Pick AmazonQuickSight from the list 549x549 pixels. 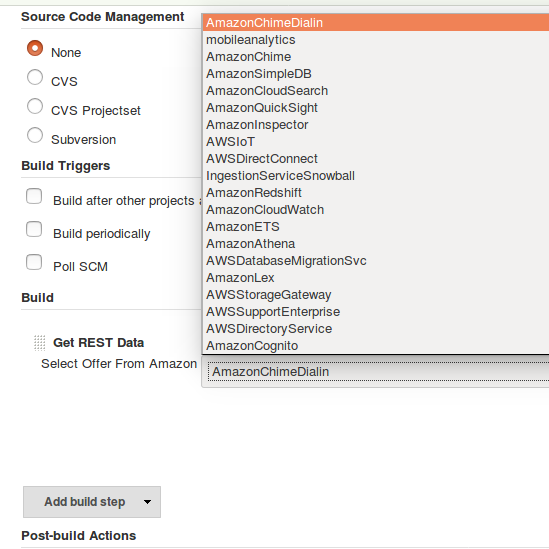tap(376, 108)
